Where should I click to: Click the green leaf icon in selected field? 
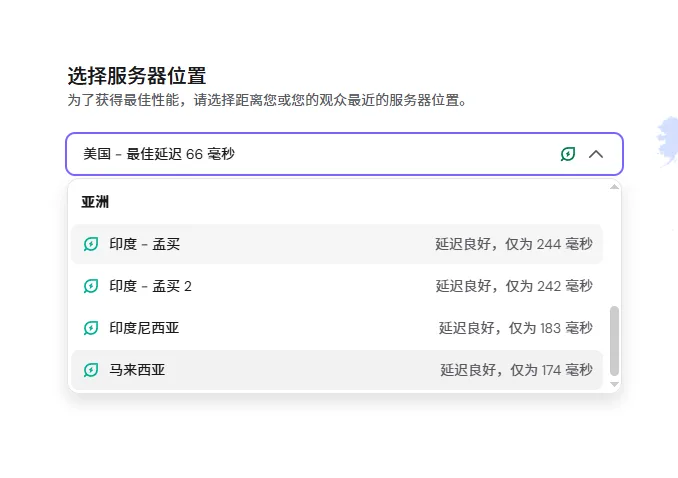(x=567, y=154)
